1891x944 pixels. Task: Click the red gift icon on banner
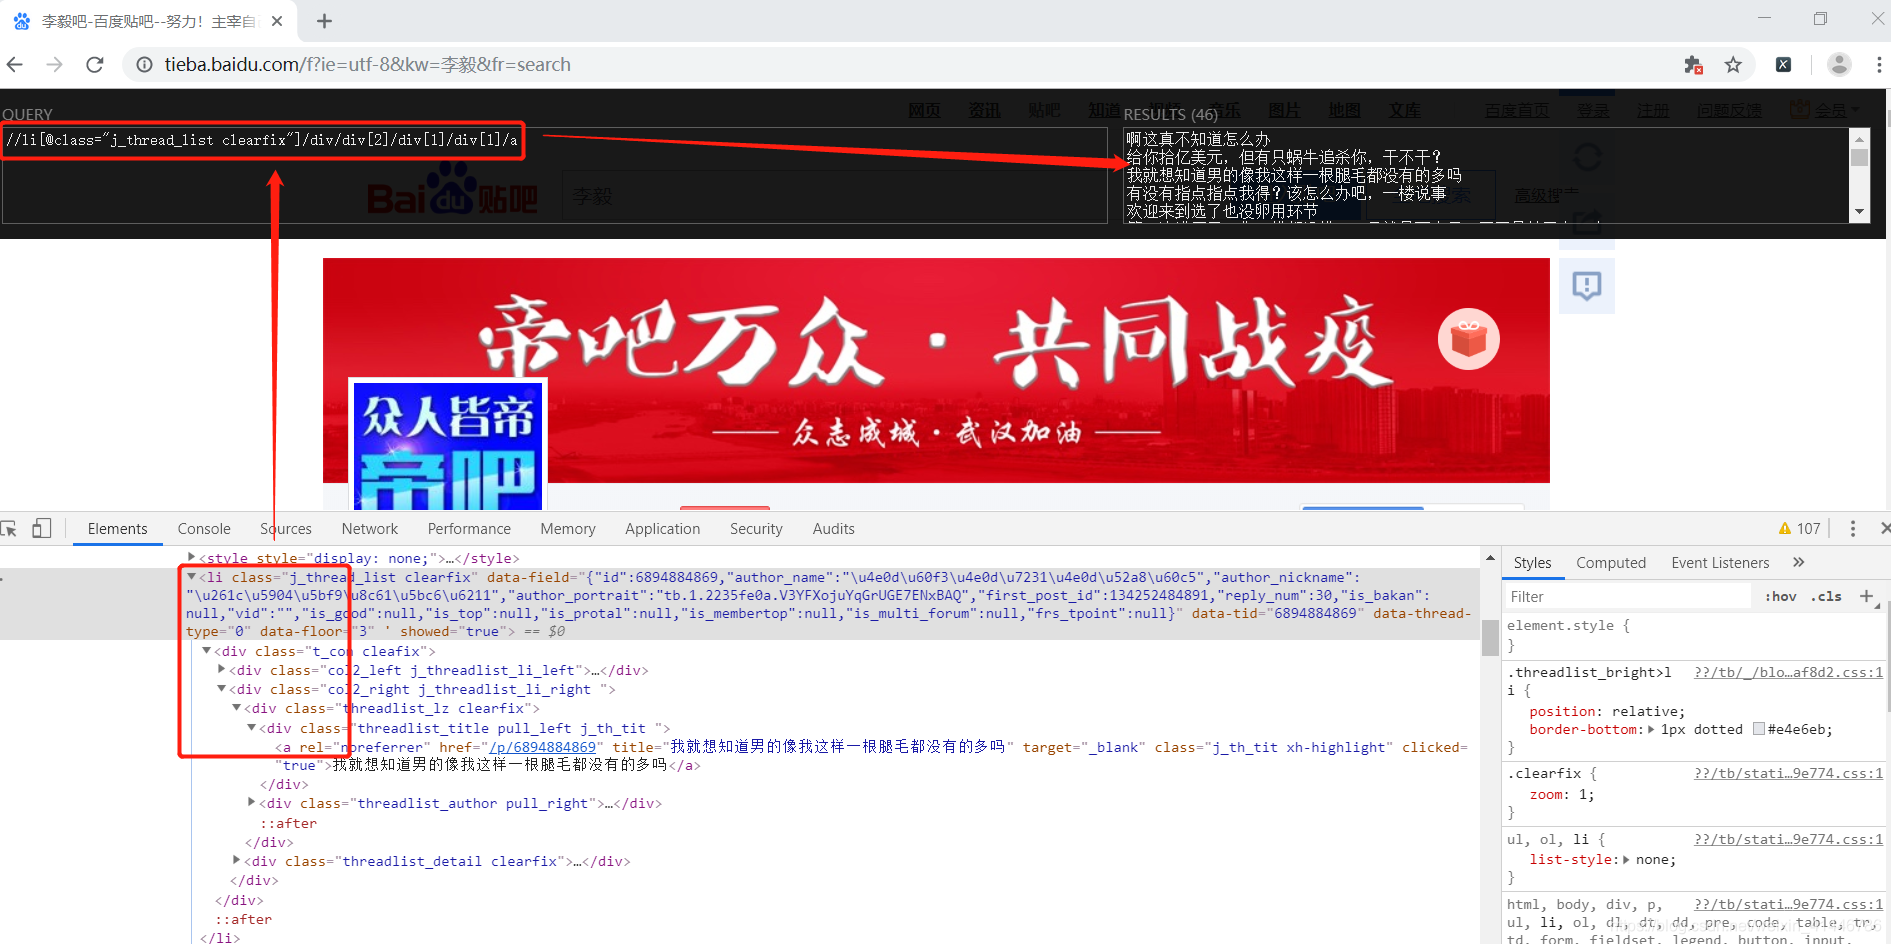[x=1469, y=340]
